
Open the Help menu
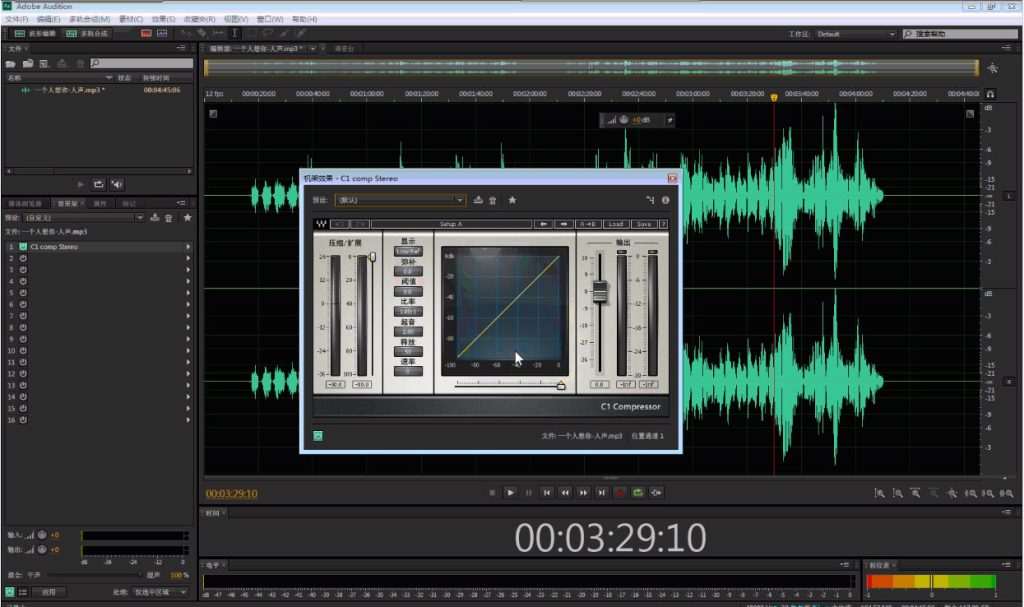click(x=304, y=19)
